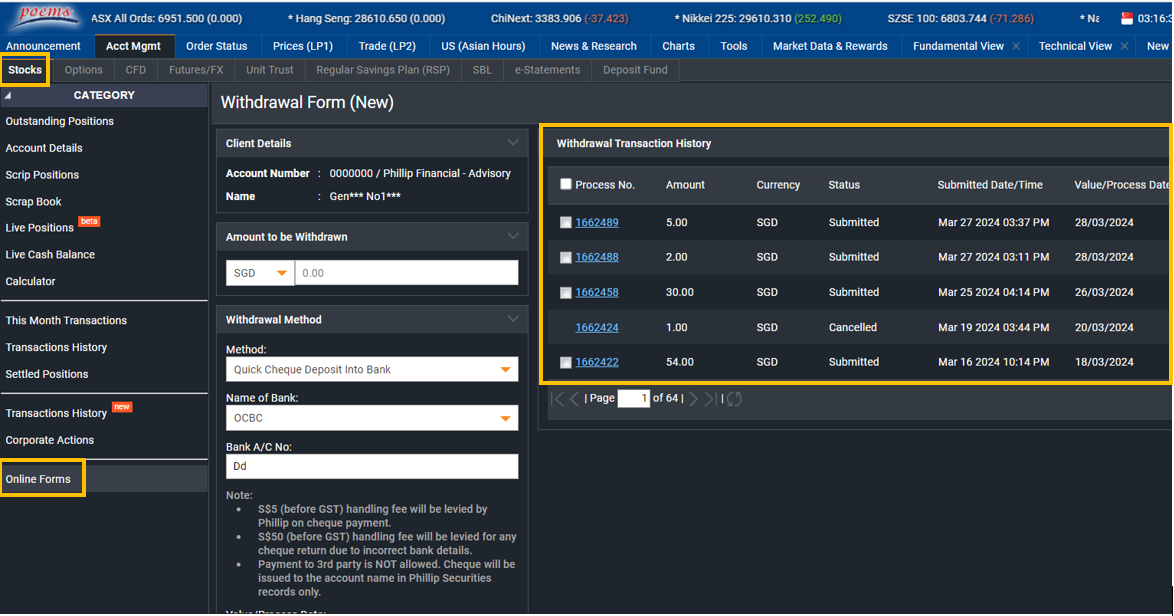Open Live Cash Balance in sidebar

pyautogui.click(x=50, y=254)
